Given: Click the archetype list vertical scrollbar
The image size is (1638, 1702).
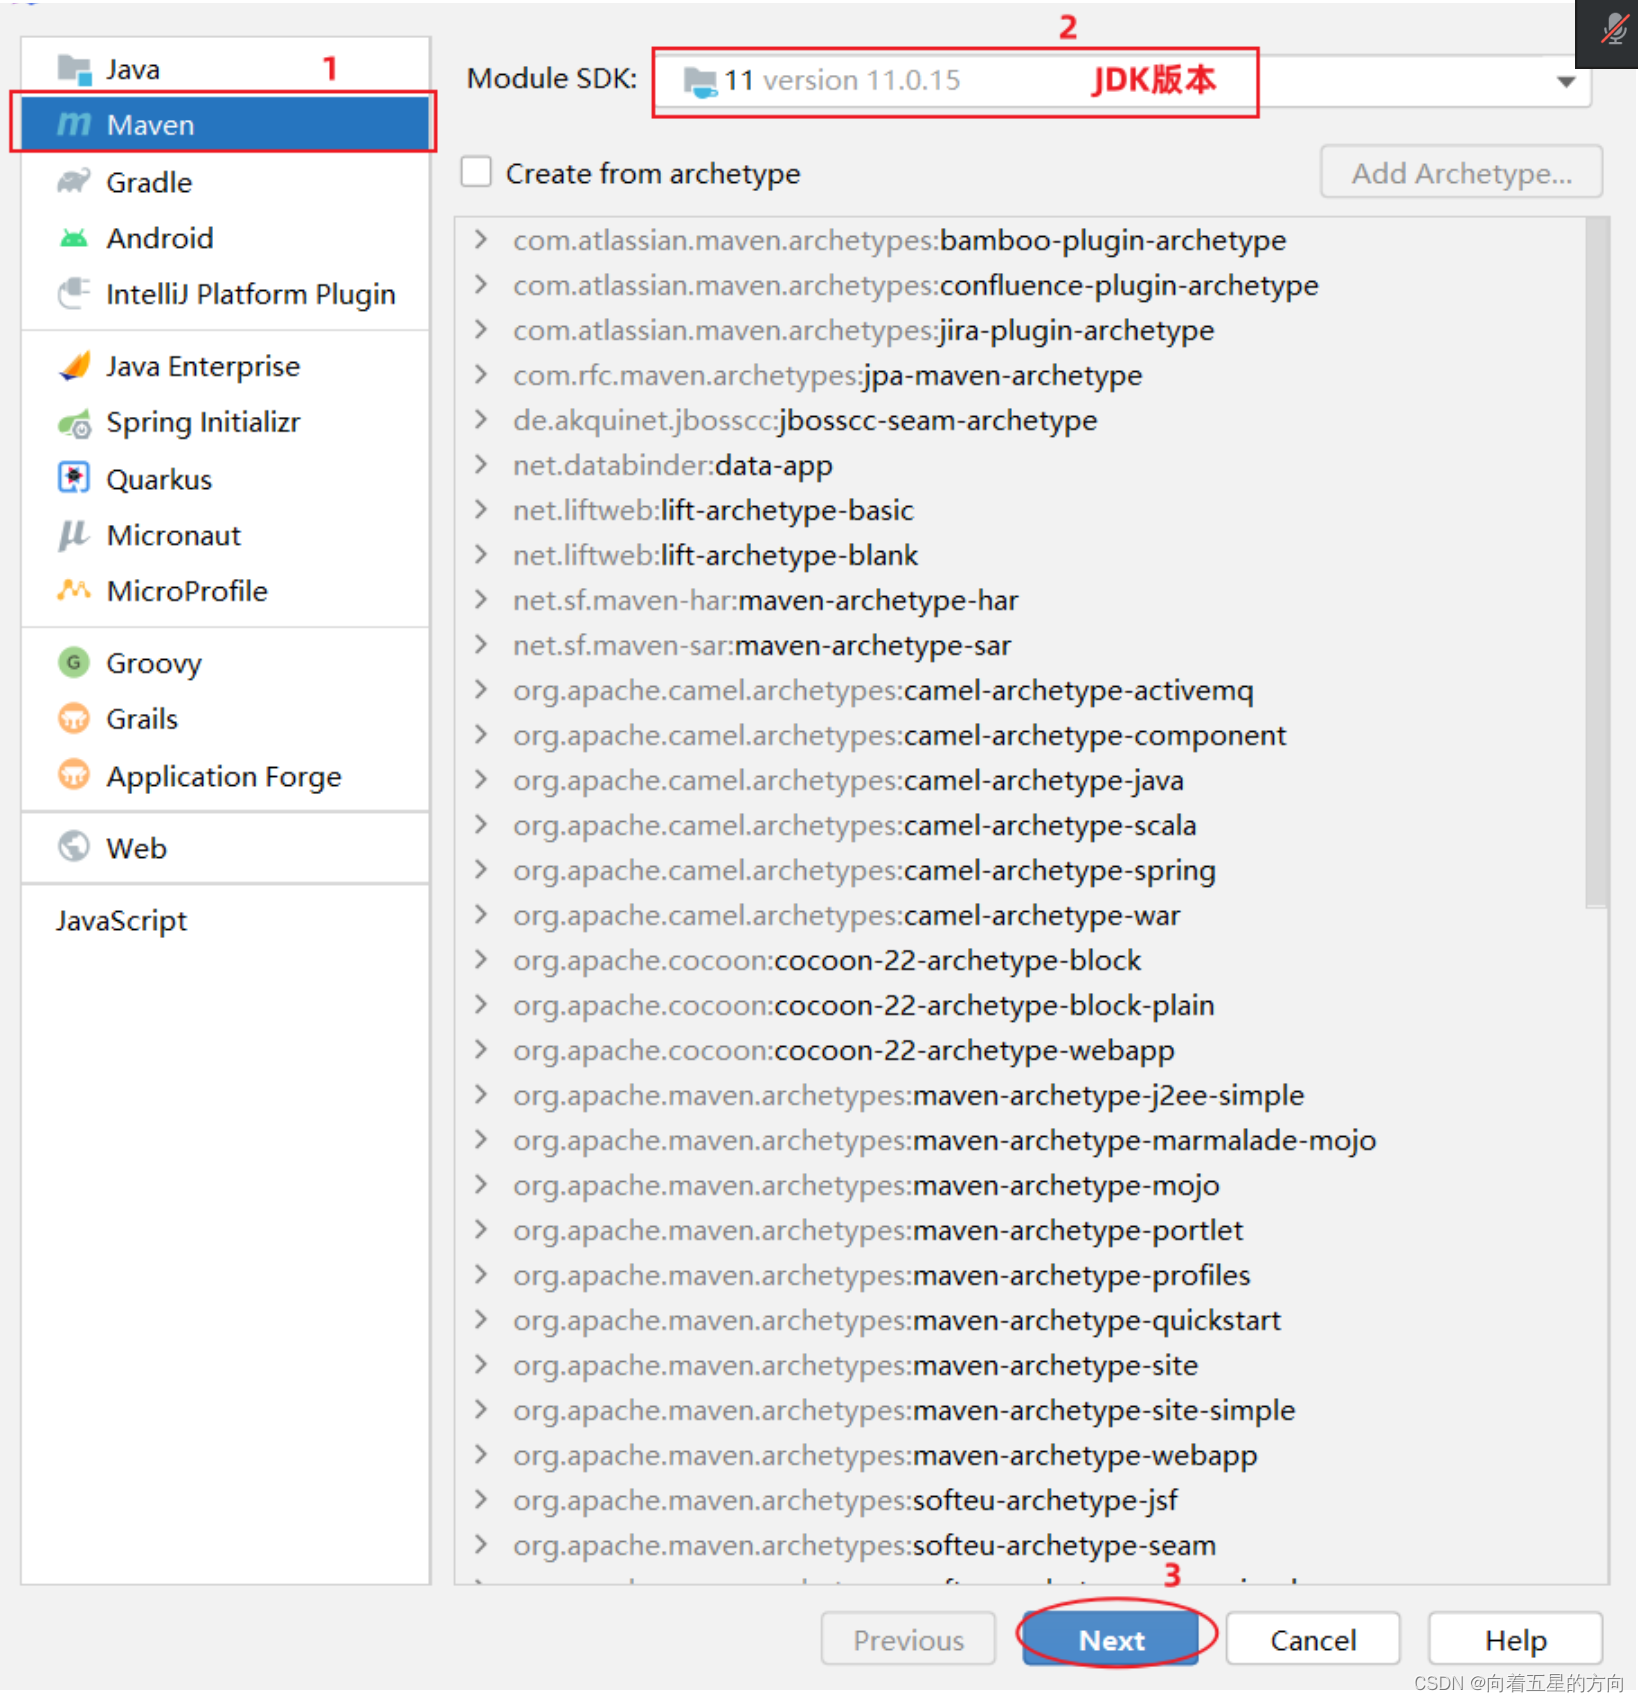Looking at the screenshot, I should pyautogui.click(x=1597, y=563).
